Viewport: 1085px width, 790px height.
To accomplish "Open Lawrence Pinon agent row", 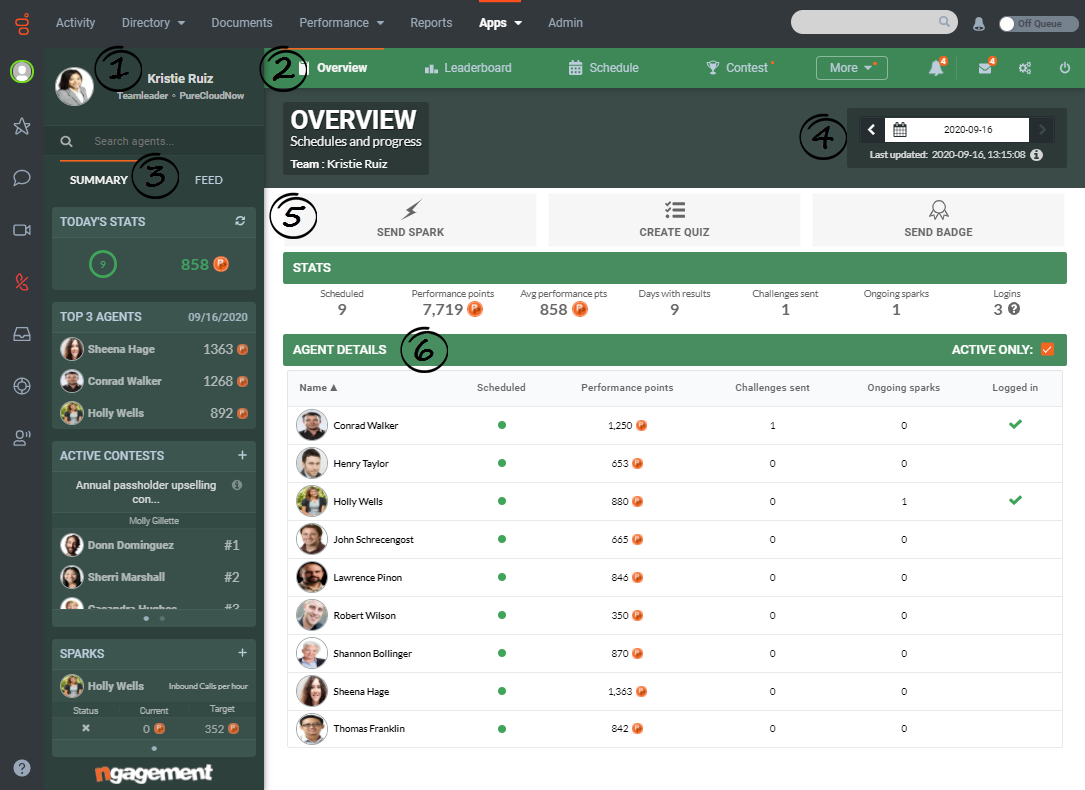I will pyautogui.click(x=674, y=578).
